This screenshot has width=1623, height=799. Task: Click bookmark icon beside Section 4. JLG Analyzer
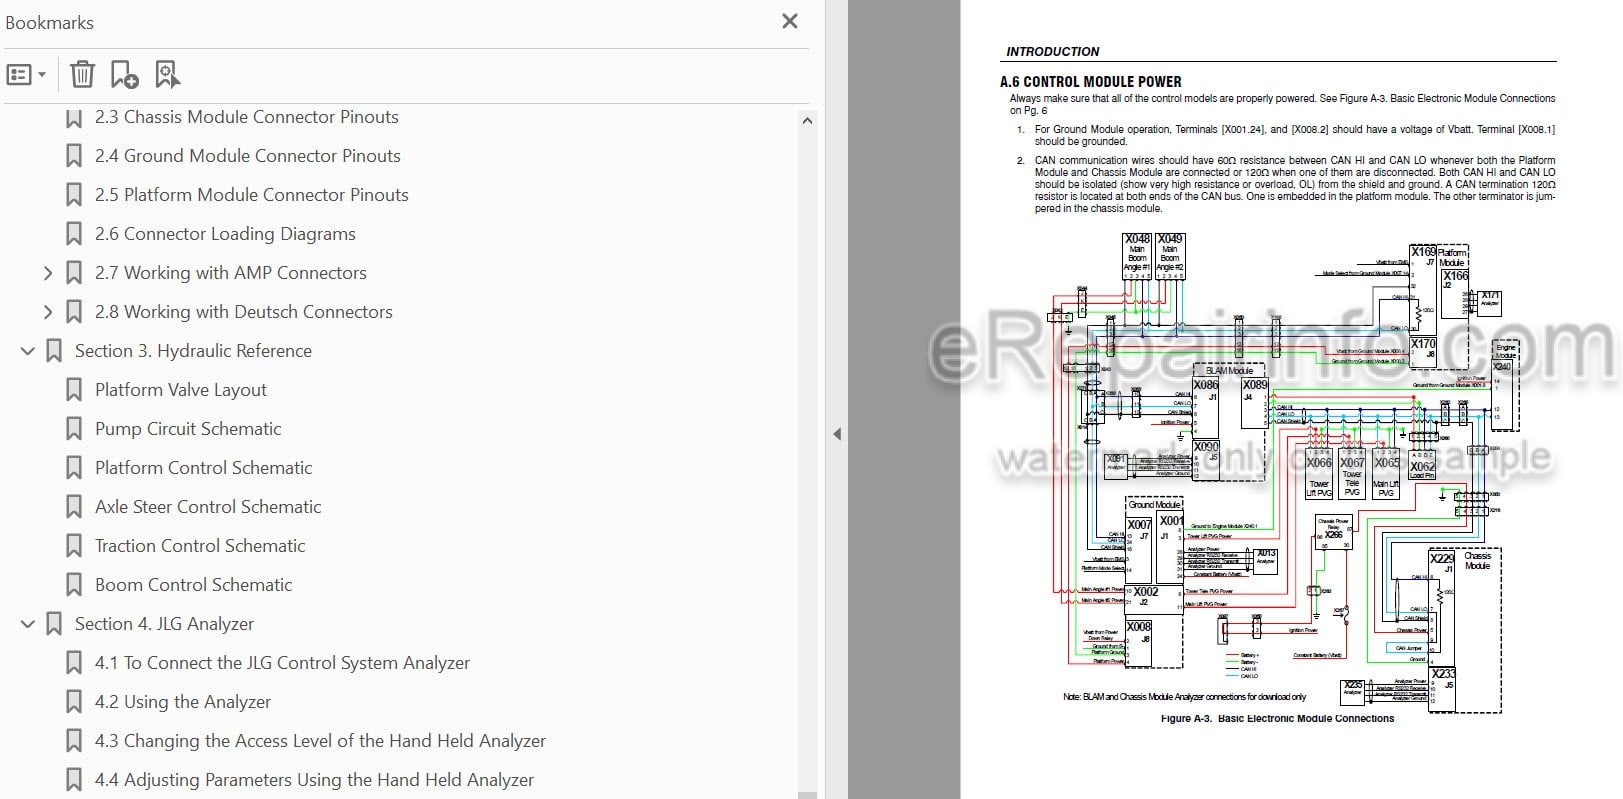54,625
